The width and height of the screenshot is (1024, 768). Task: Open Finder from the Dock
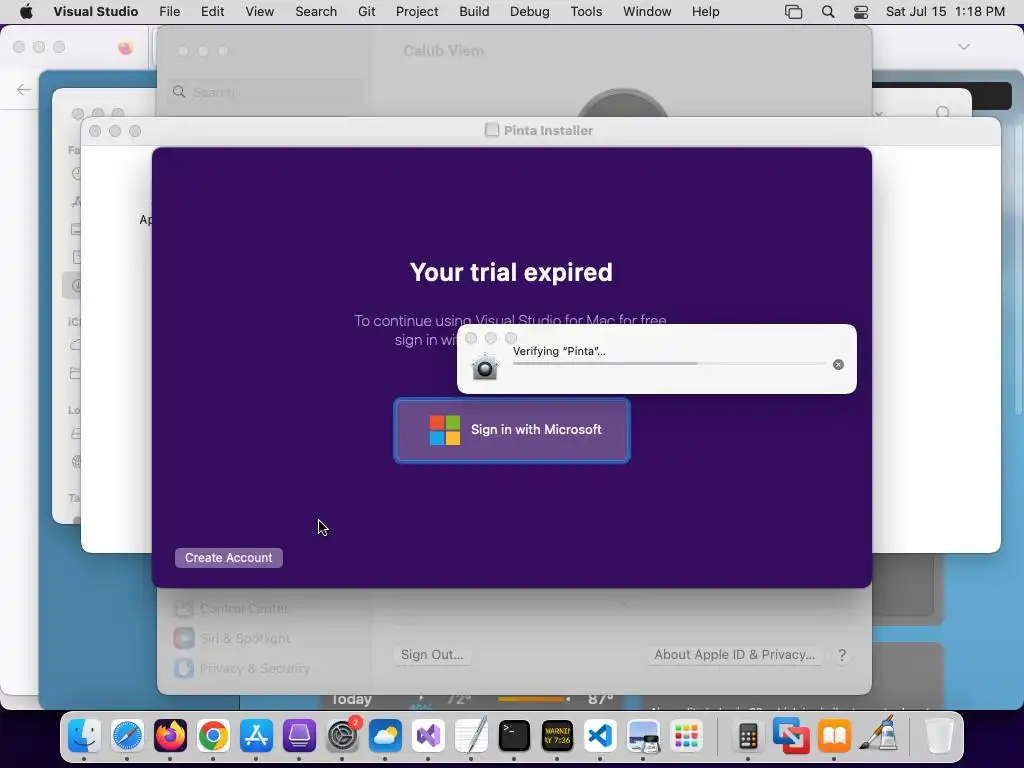pos(84,736)
